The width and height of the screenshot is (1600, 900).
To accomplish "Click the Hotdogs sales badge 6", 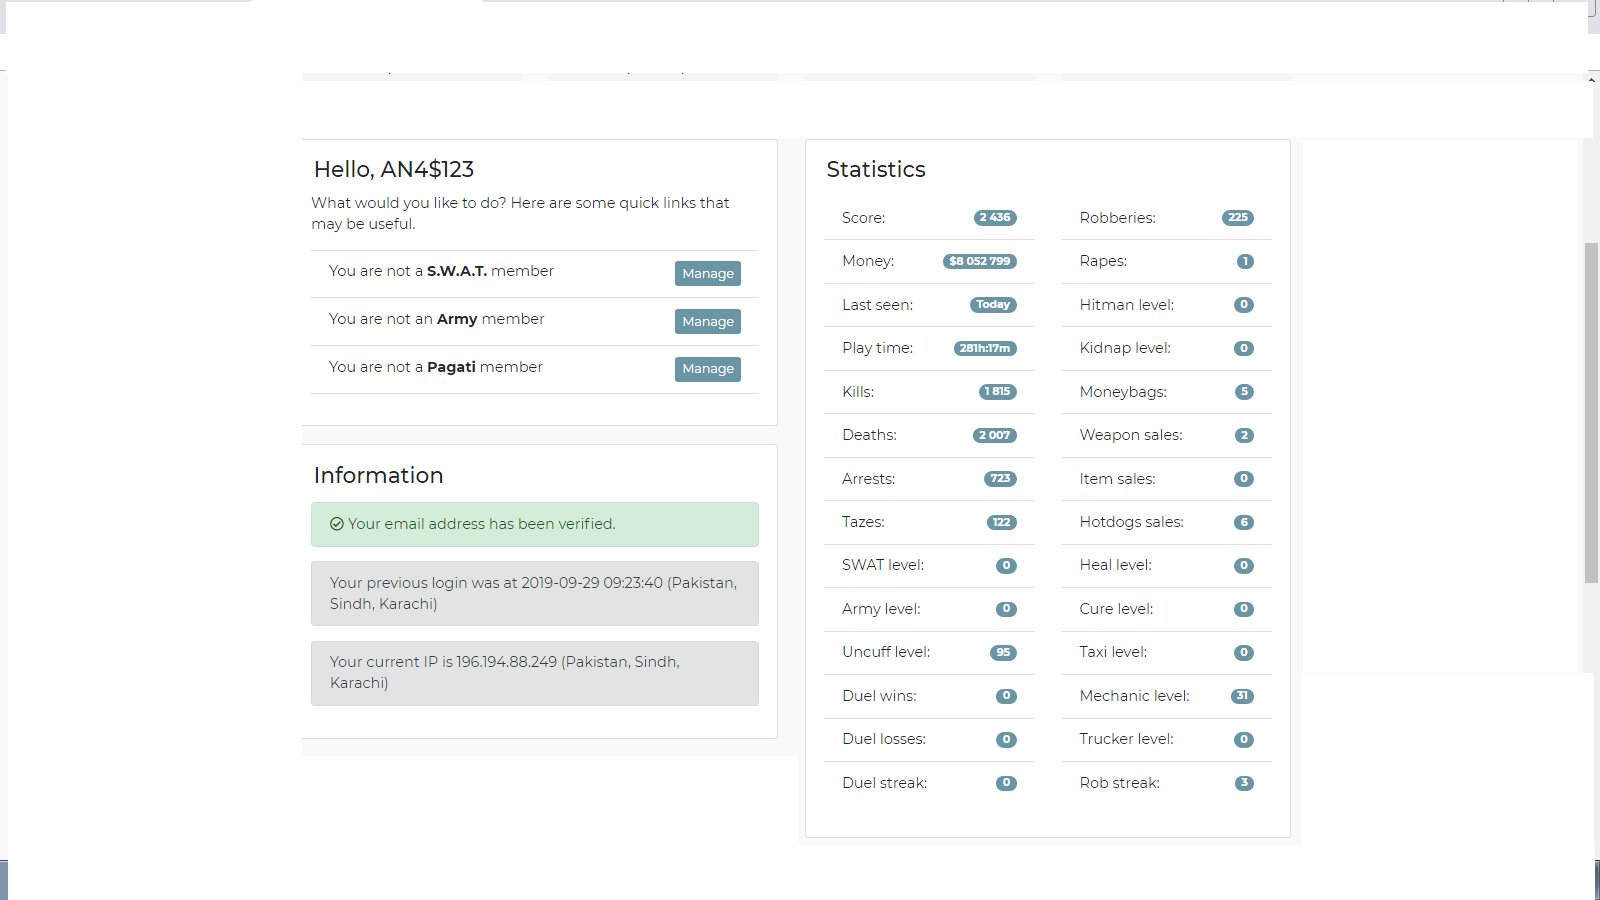I will tap(1244, 522).
